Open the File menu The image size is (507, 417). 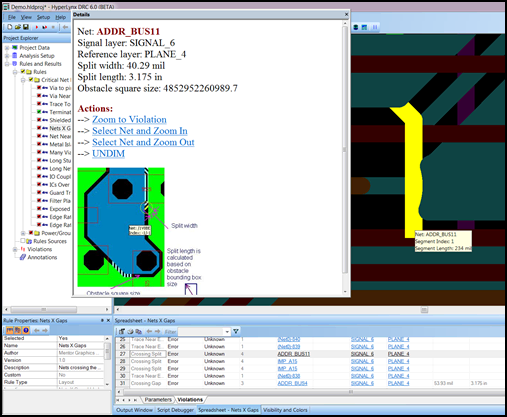click(x=12, y=17)
